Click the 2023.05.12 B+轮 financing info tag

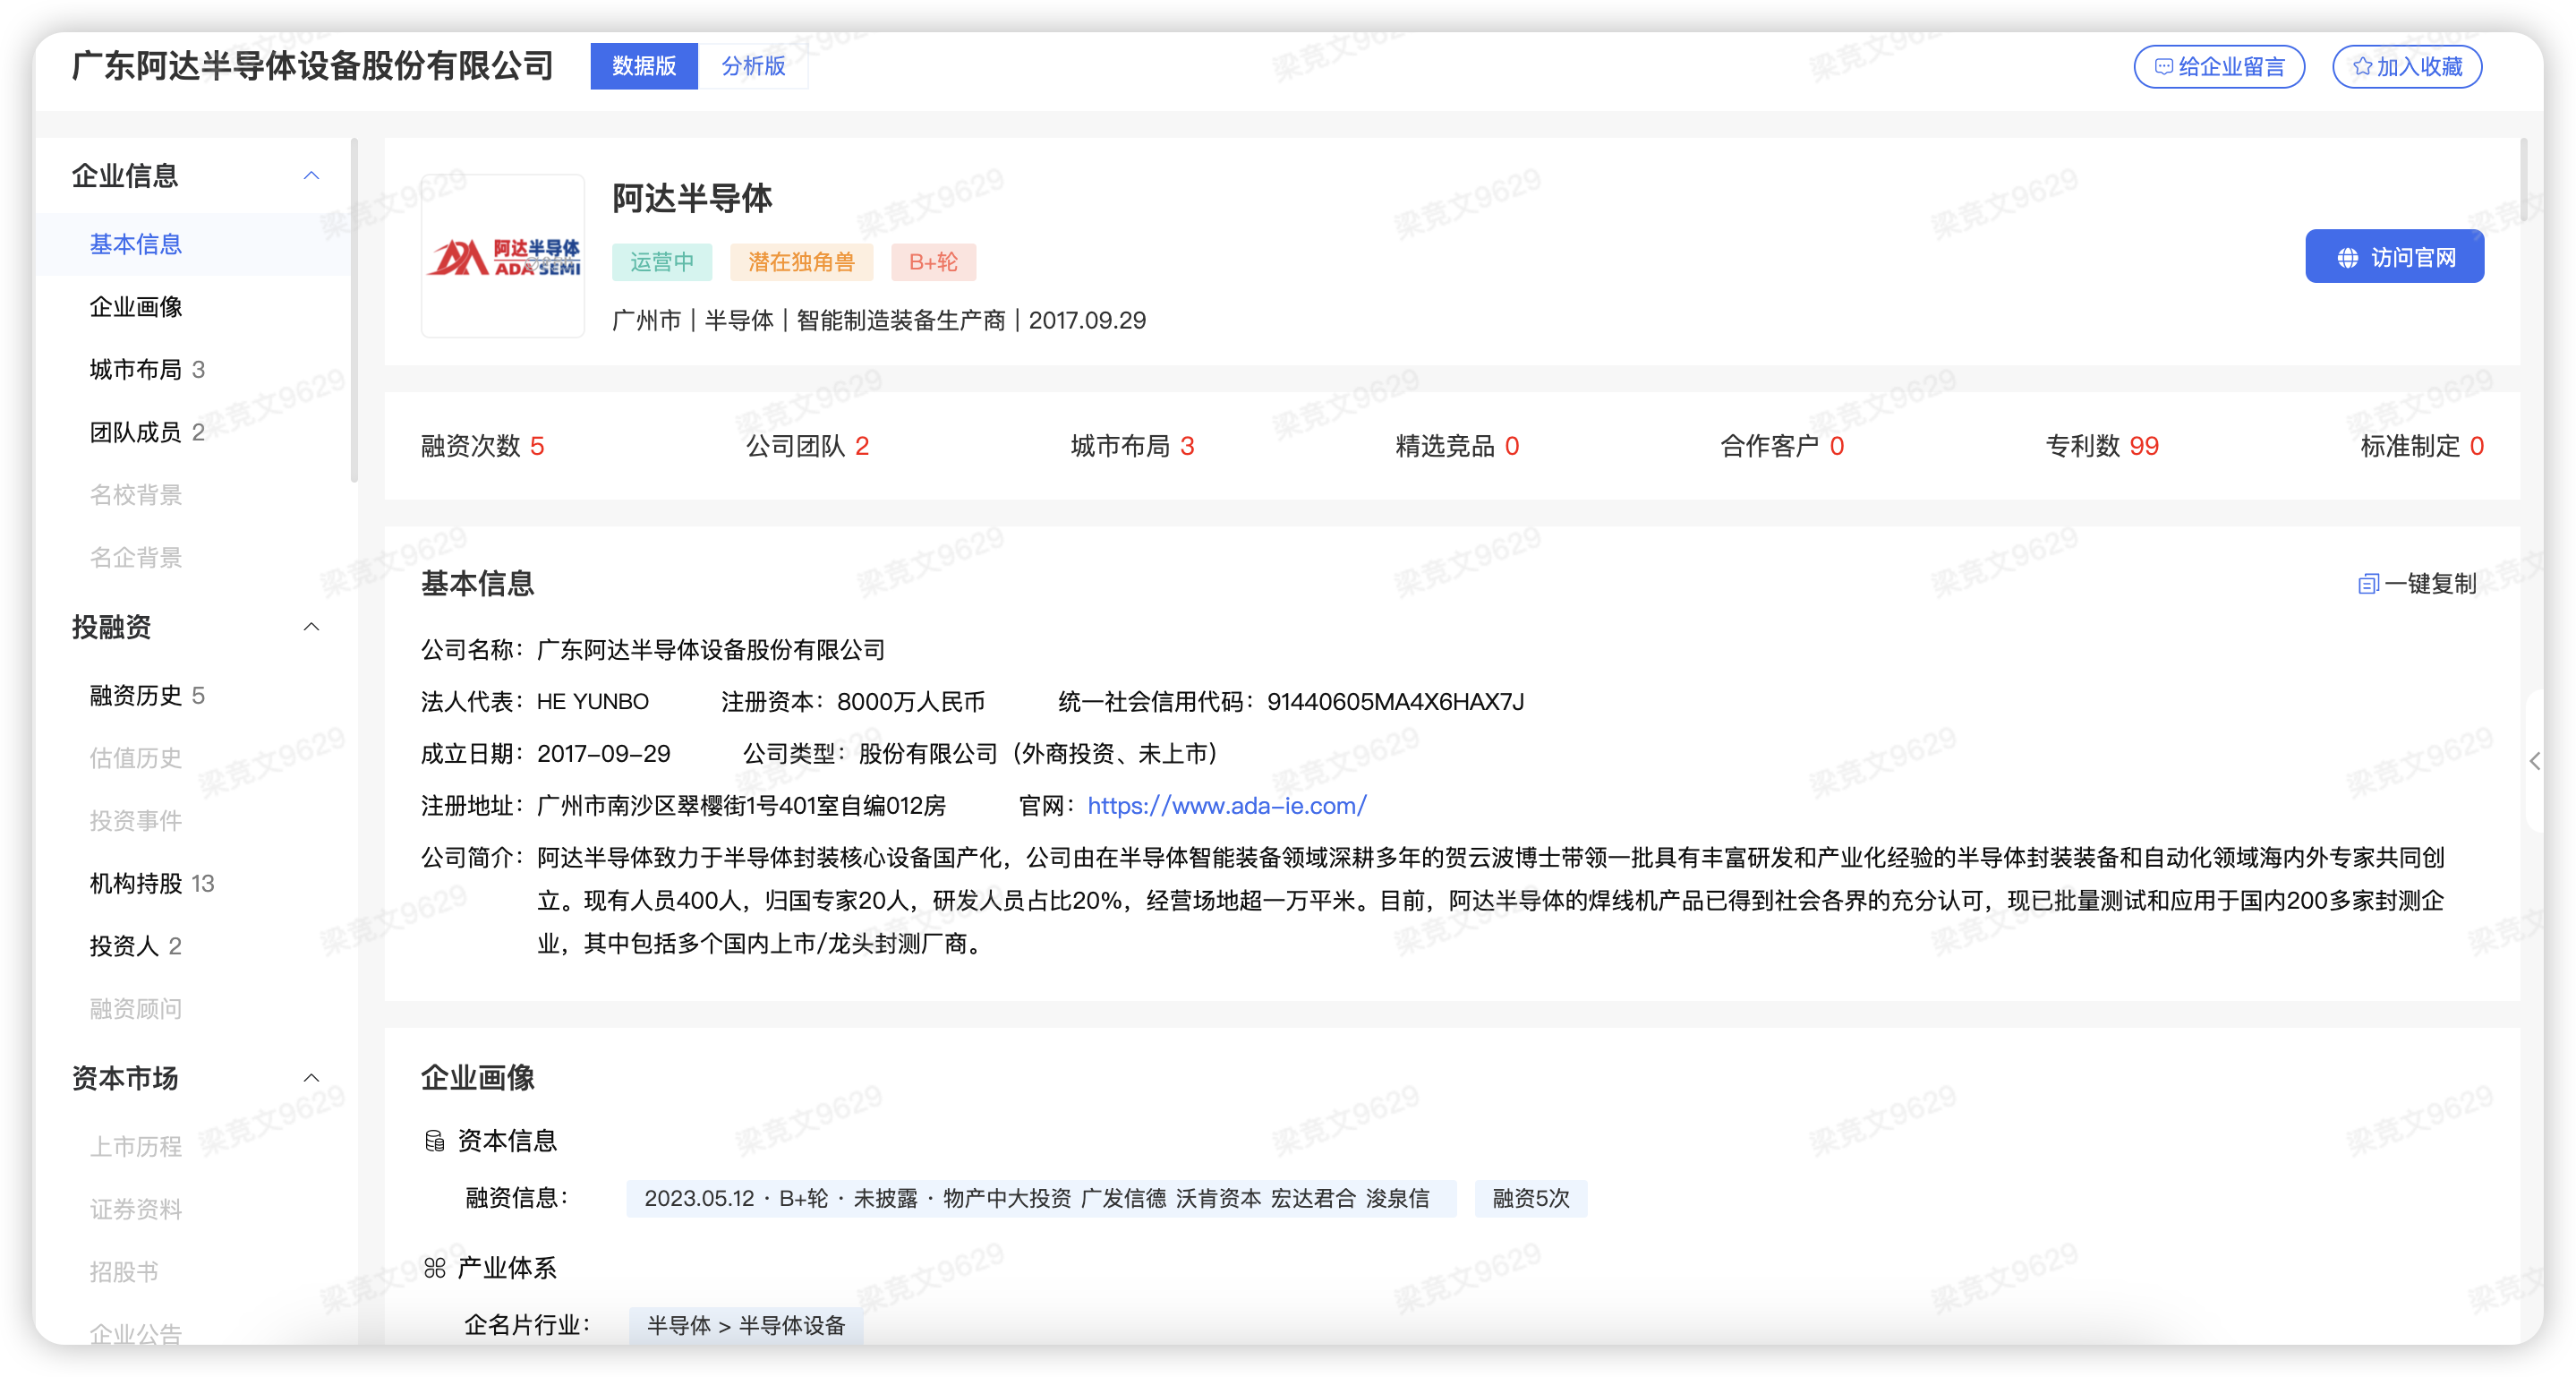tap(1041, 1199)
